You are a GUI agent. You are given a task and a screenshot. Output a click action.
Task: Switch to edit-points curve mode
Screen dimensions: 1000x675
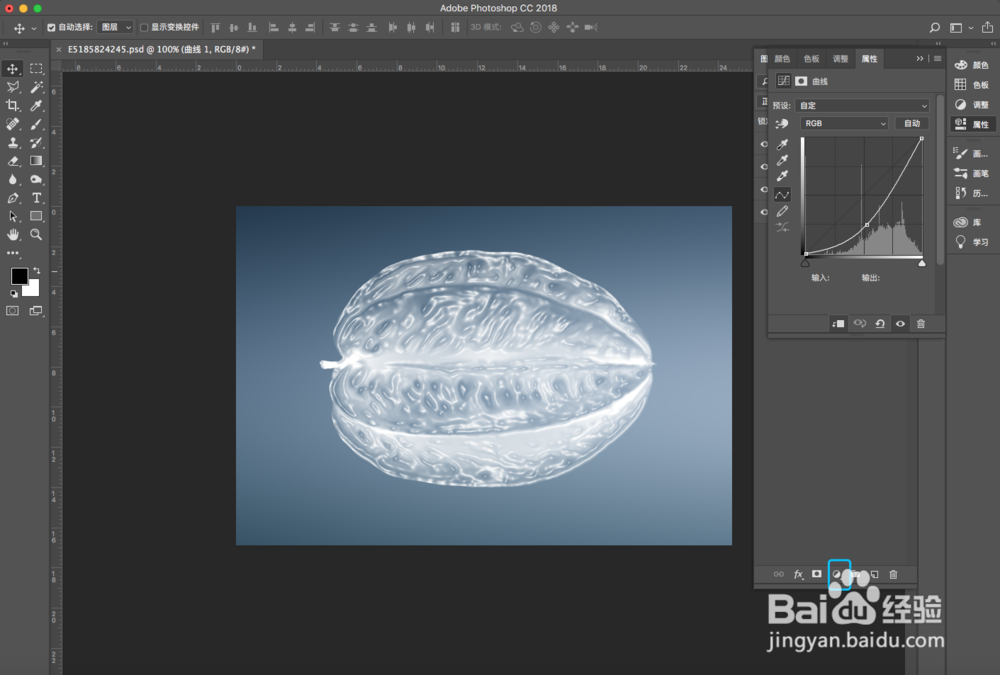pyautogui.click(x=782, y=195)
